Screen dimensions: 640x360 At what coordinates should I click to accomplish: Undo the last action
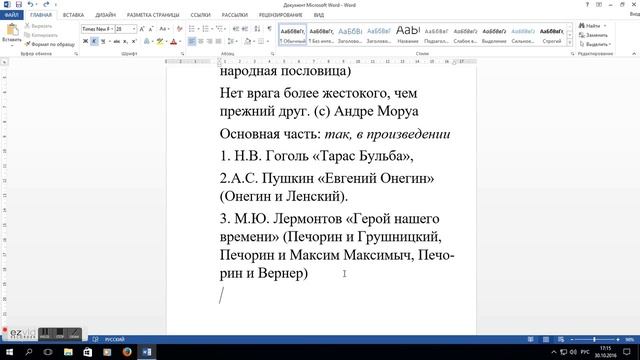tap(30, 4)
